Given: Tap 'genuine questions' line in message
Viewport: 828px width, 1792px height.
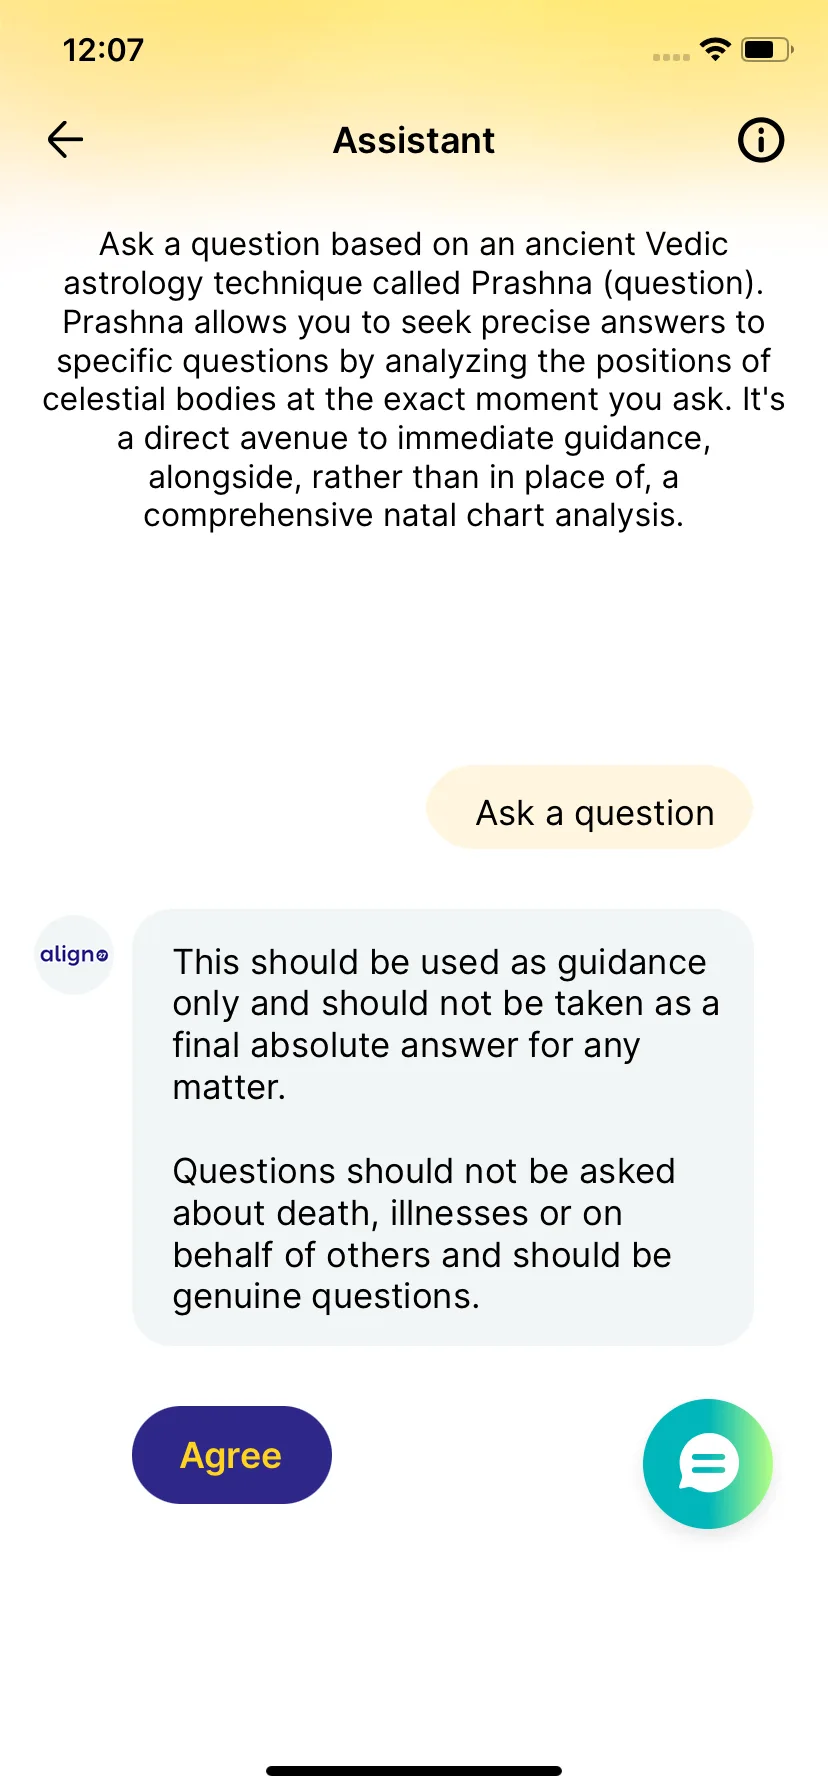Looking at the screenshot, I should click(326, 1297).
